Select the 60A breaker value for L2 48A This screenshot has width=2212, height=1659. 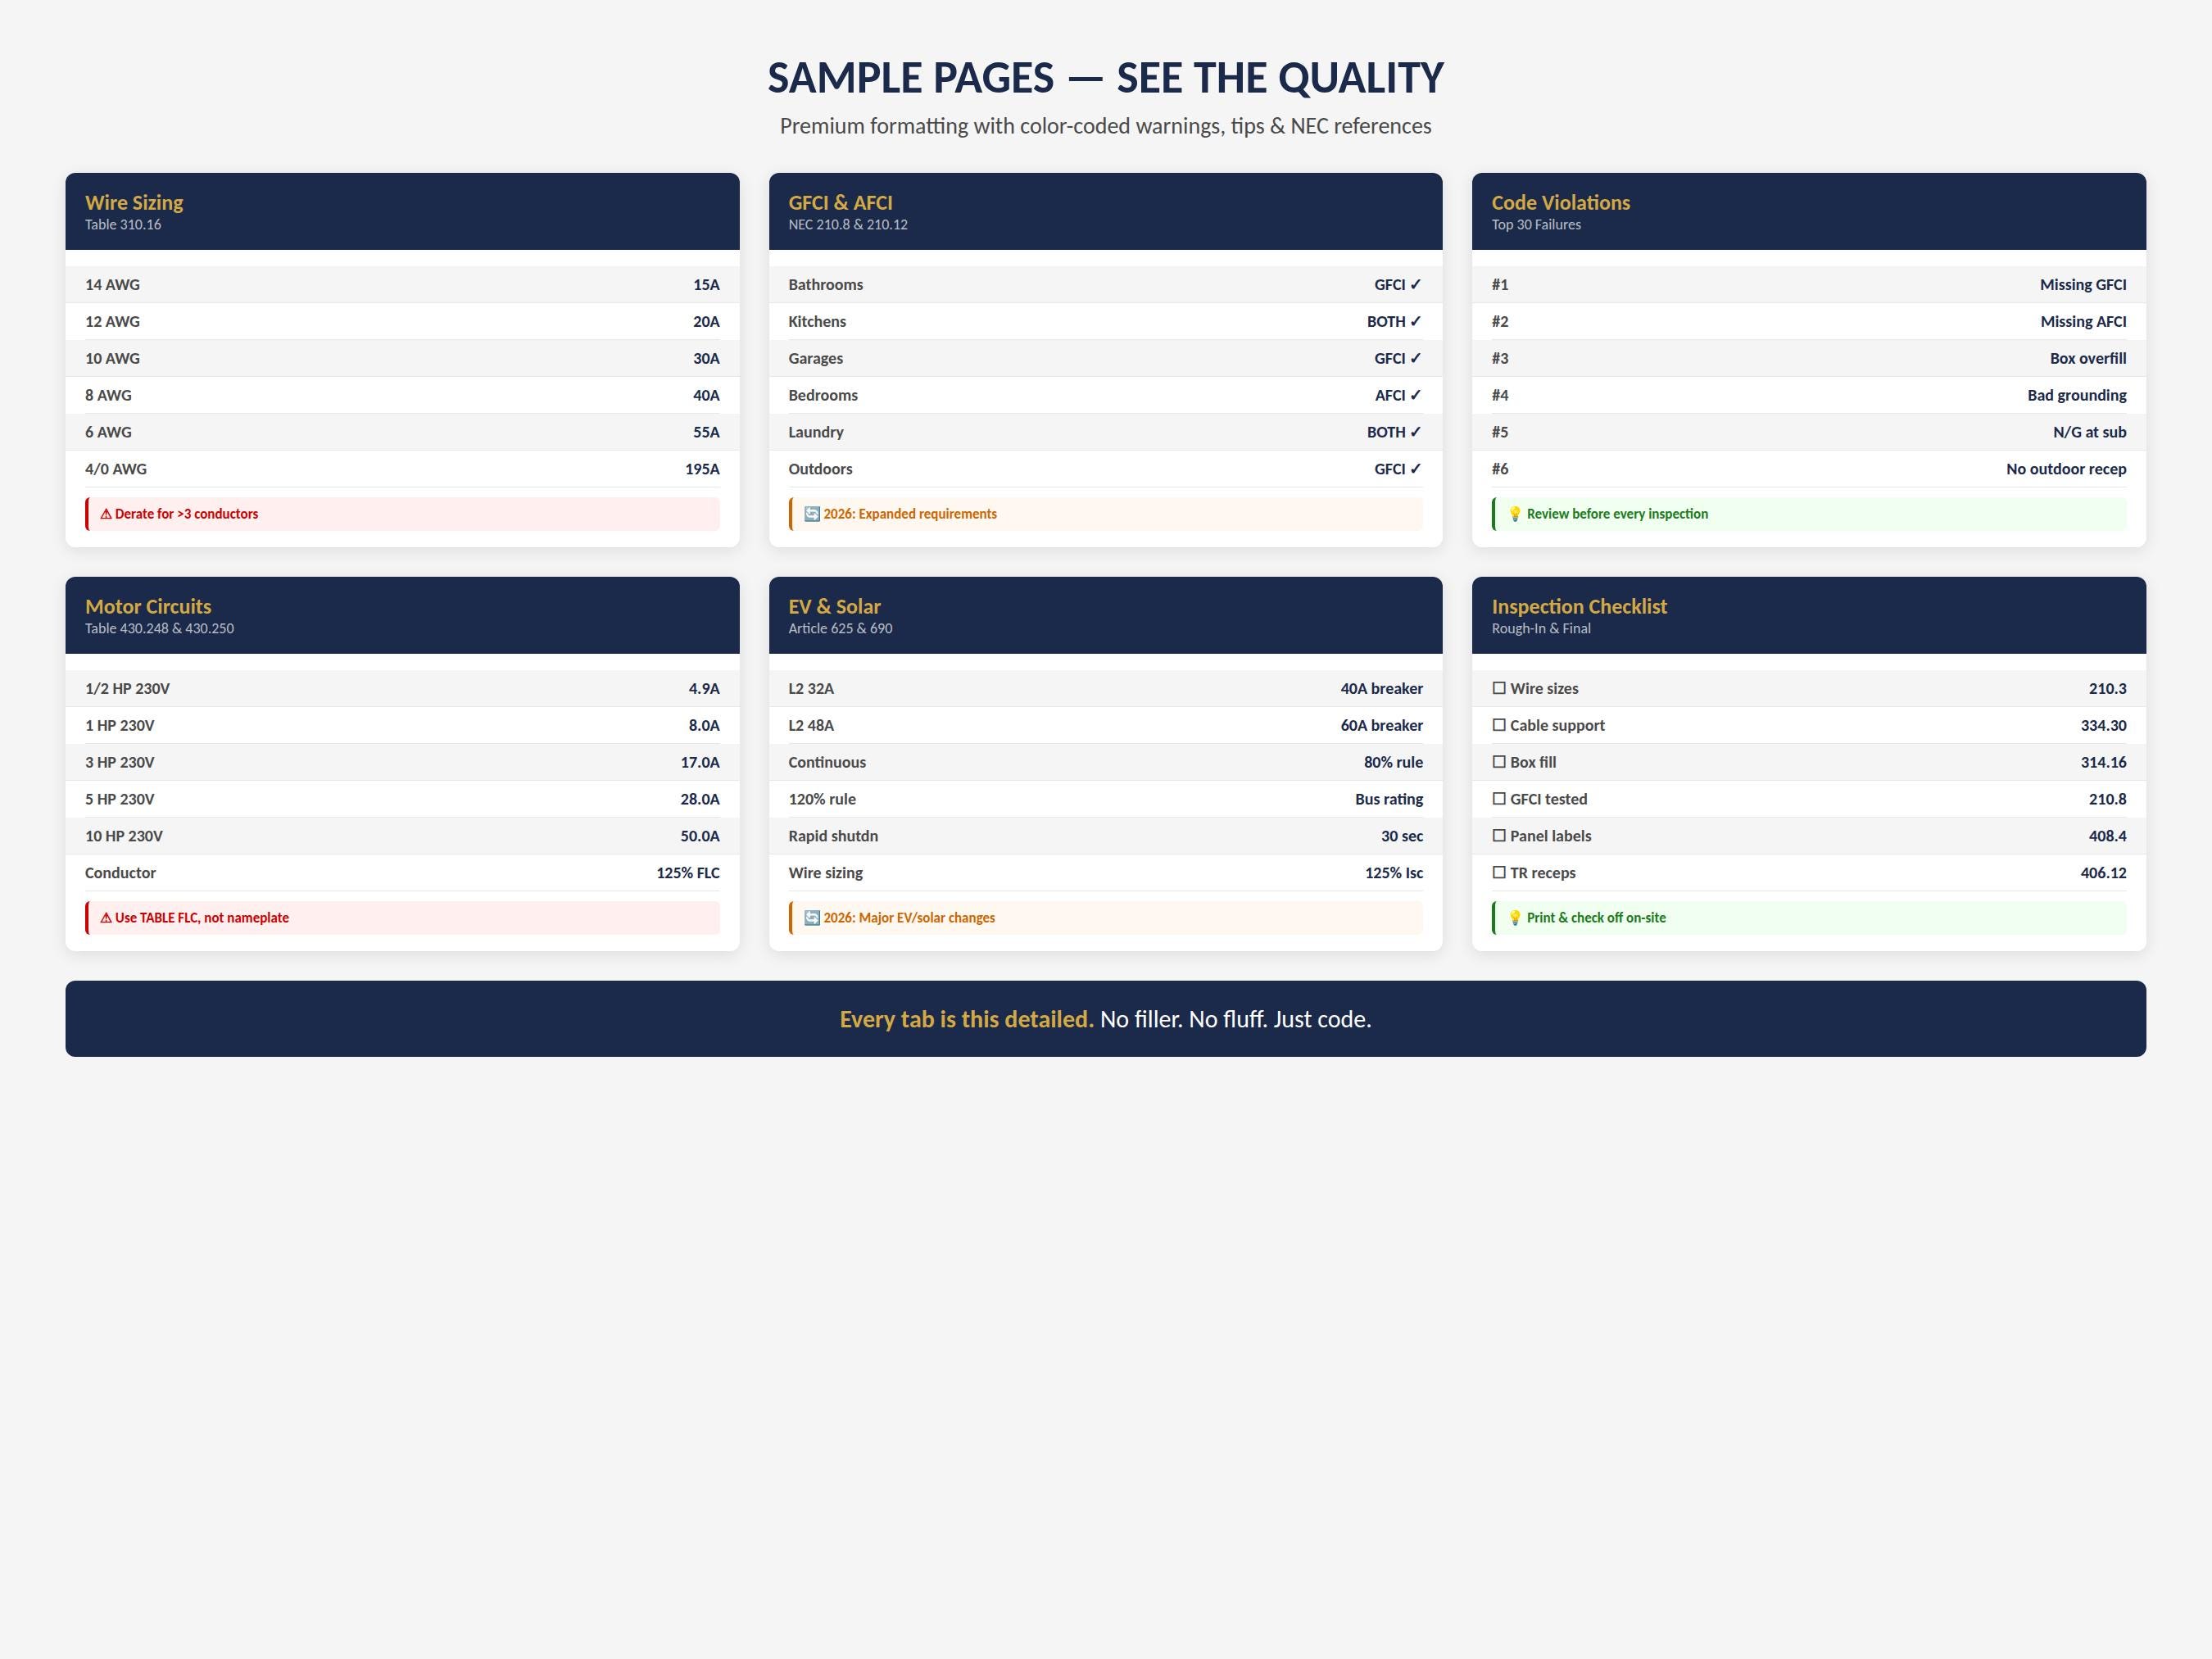pyautogui.click(x=1381, y=726)
